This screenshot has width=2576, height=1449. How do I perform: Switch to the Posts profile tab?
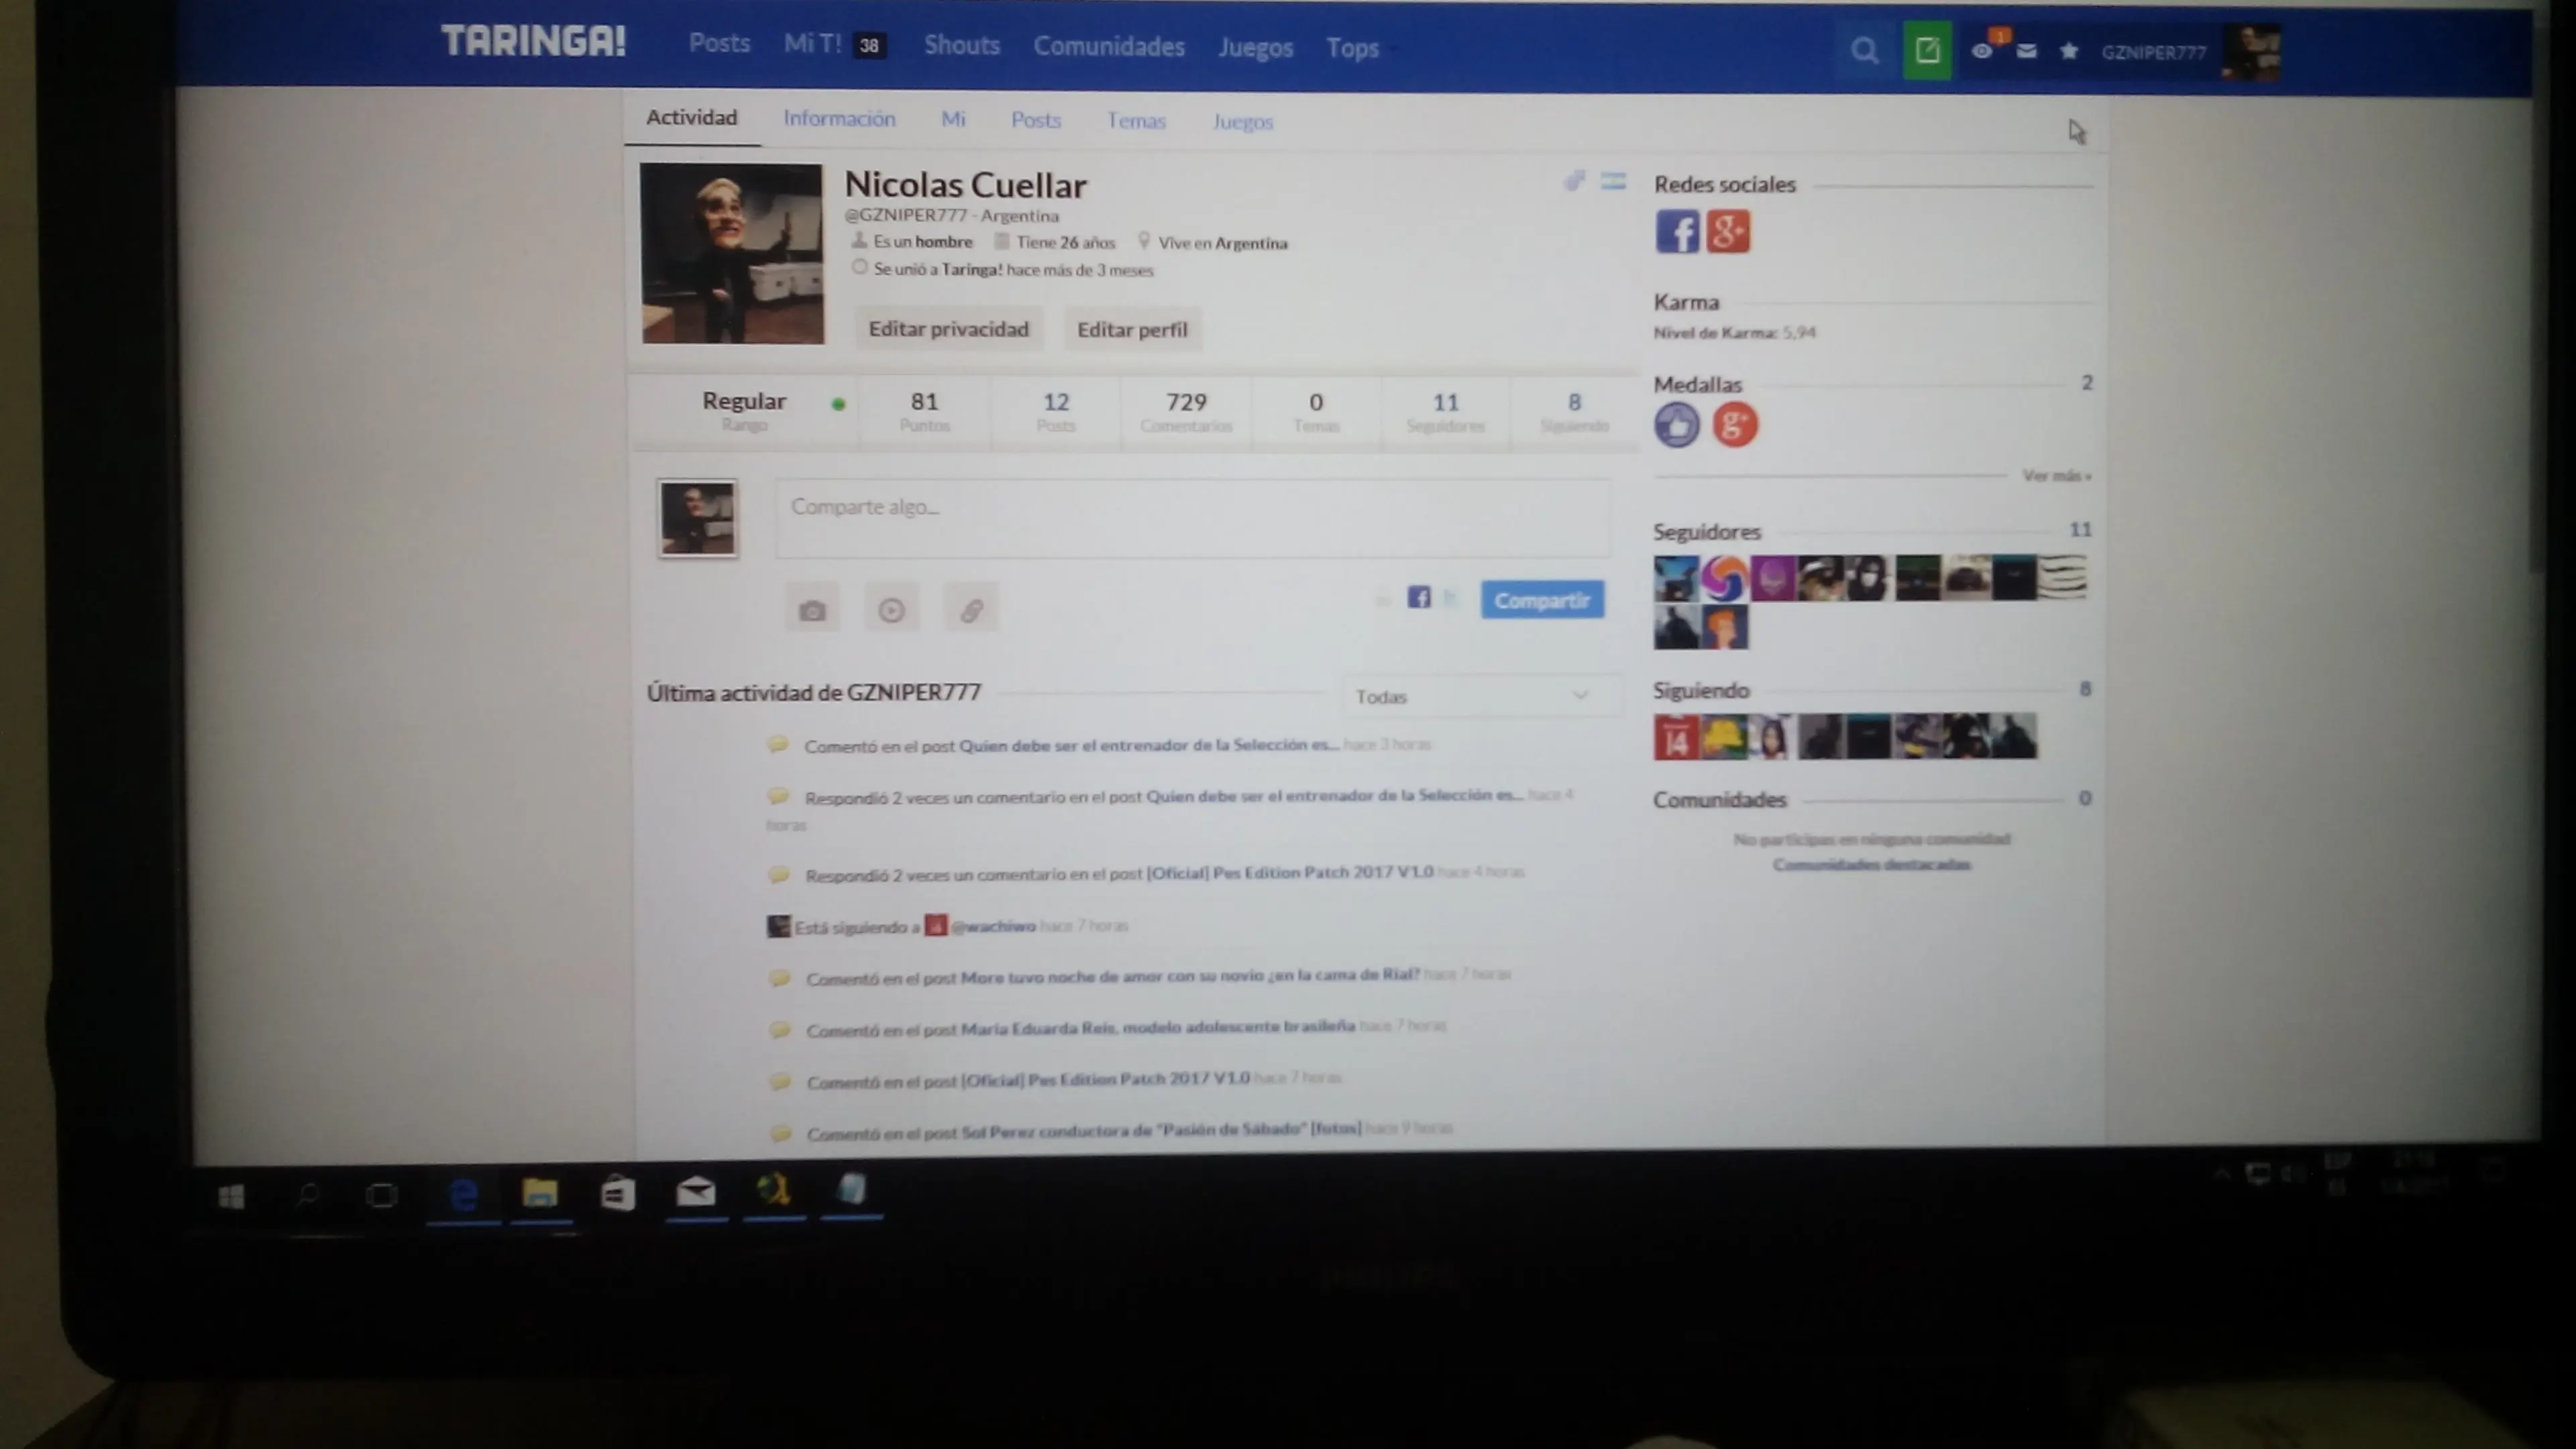coord(1035,120)
